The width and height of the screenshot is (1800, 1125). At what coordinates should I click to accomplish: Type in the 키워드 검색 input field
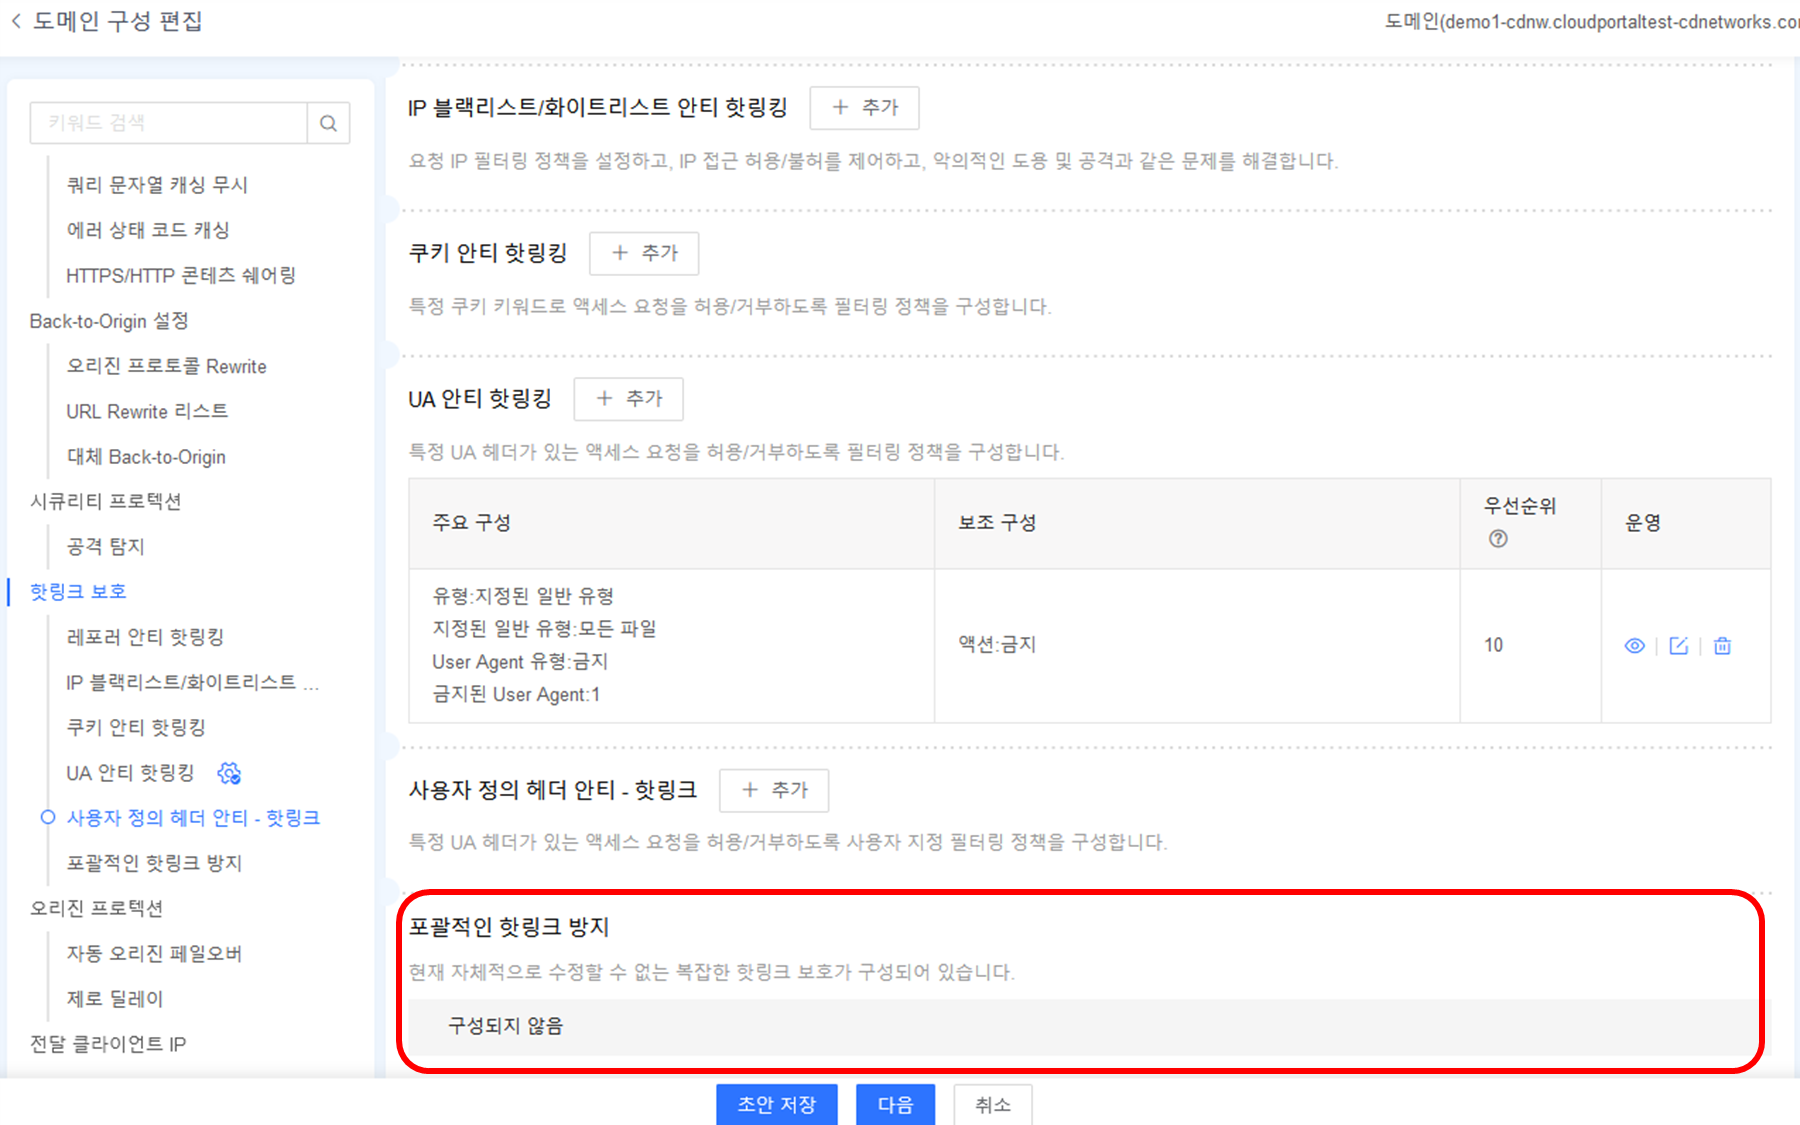coord(168,123)
